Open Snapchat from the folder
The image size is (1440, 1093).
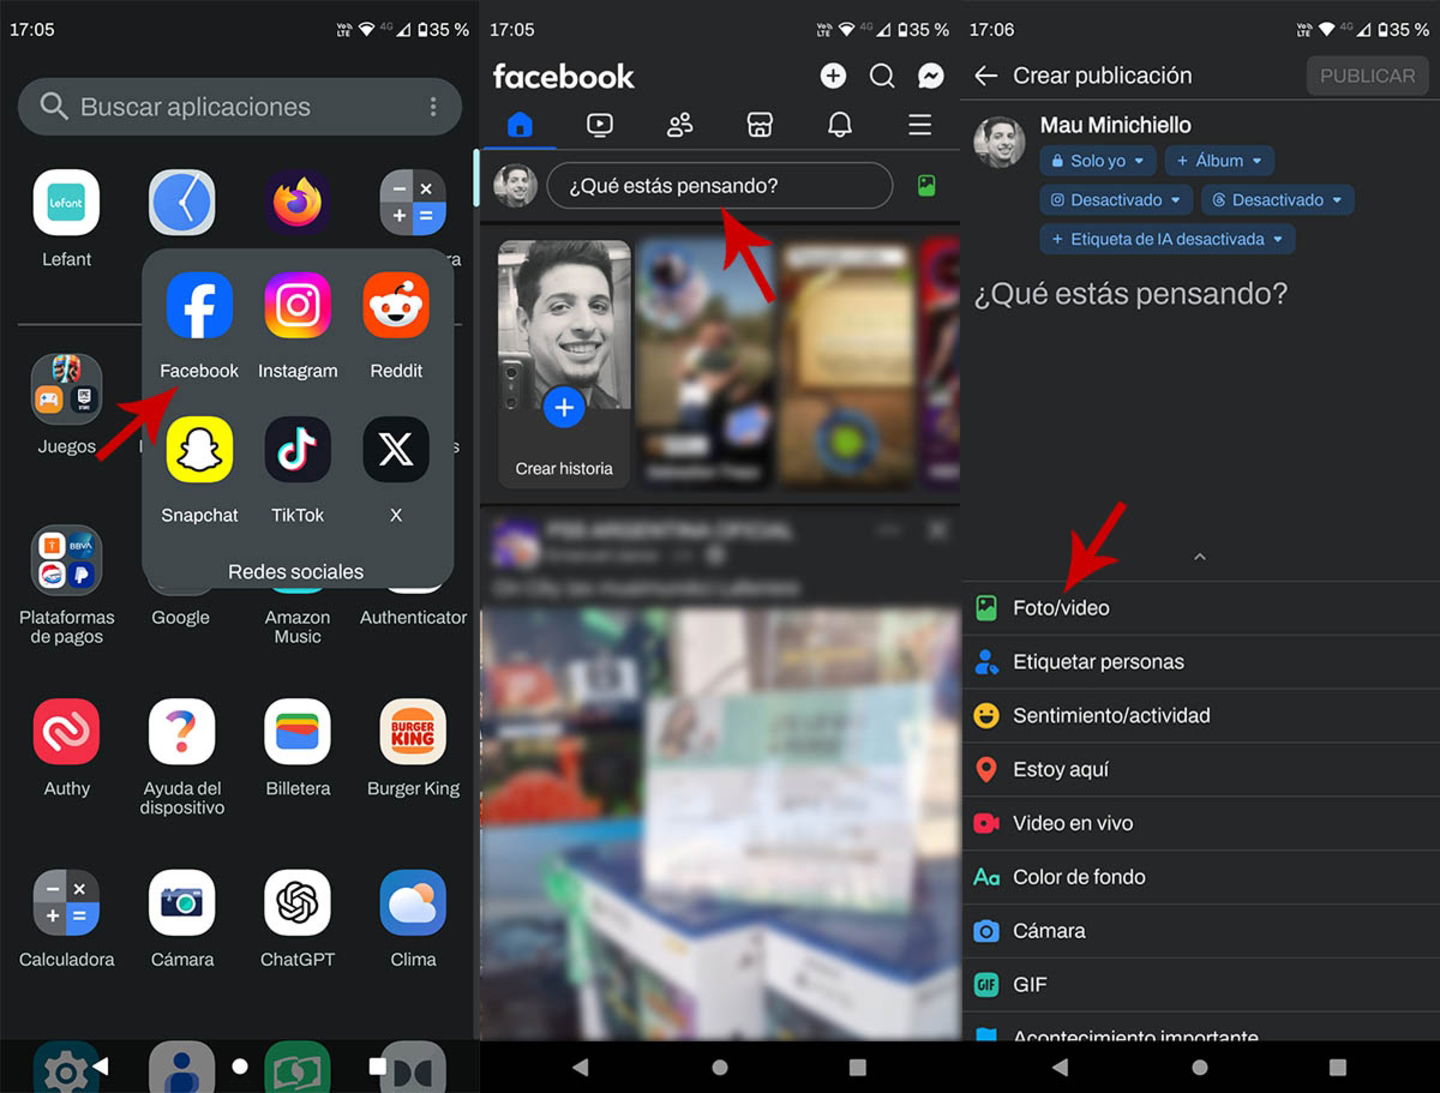point(199,449)
